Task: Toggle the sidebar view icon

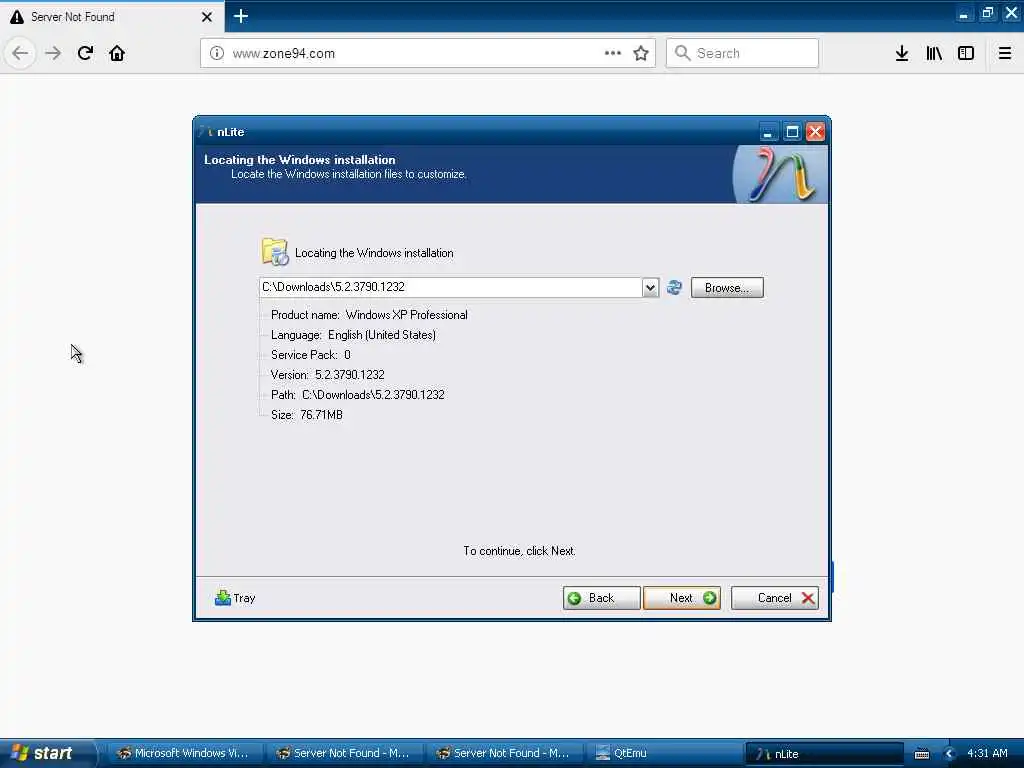Action: tap(966, 53)
